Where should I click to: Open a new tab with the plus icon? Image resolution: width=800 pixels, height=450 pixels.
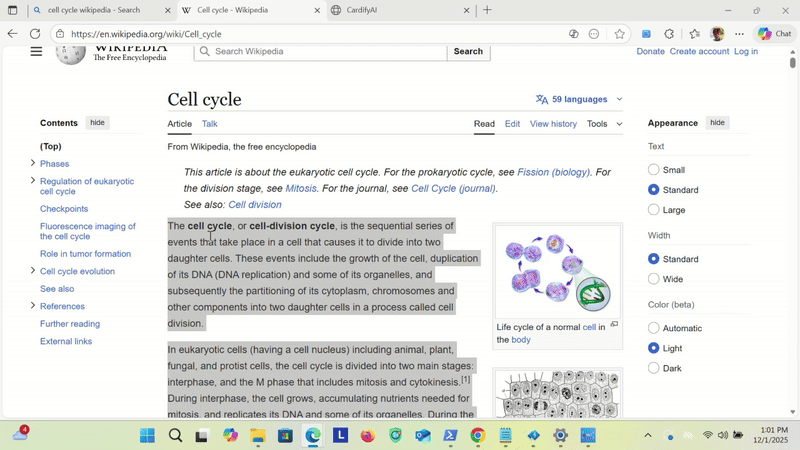tap(487, 10)
